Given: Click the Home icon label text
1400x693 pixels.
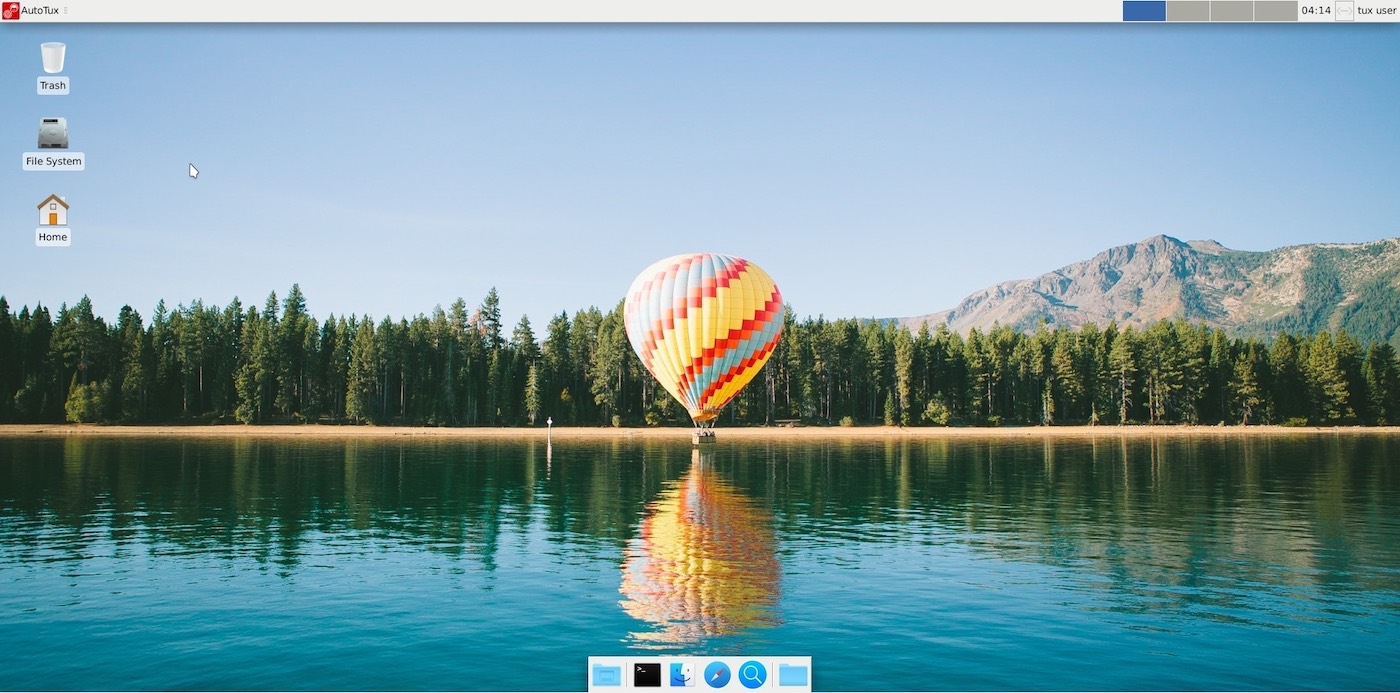Looking at the screenshot, I should pyautogui.click(x=53, y=237).
